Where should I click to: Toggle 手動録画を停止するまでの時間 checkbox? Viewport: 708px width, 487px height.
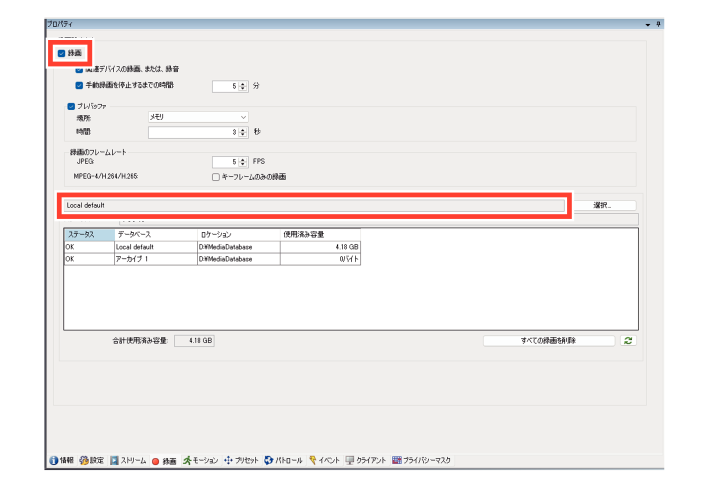tap(79, 85)
